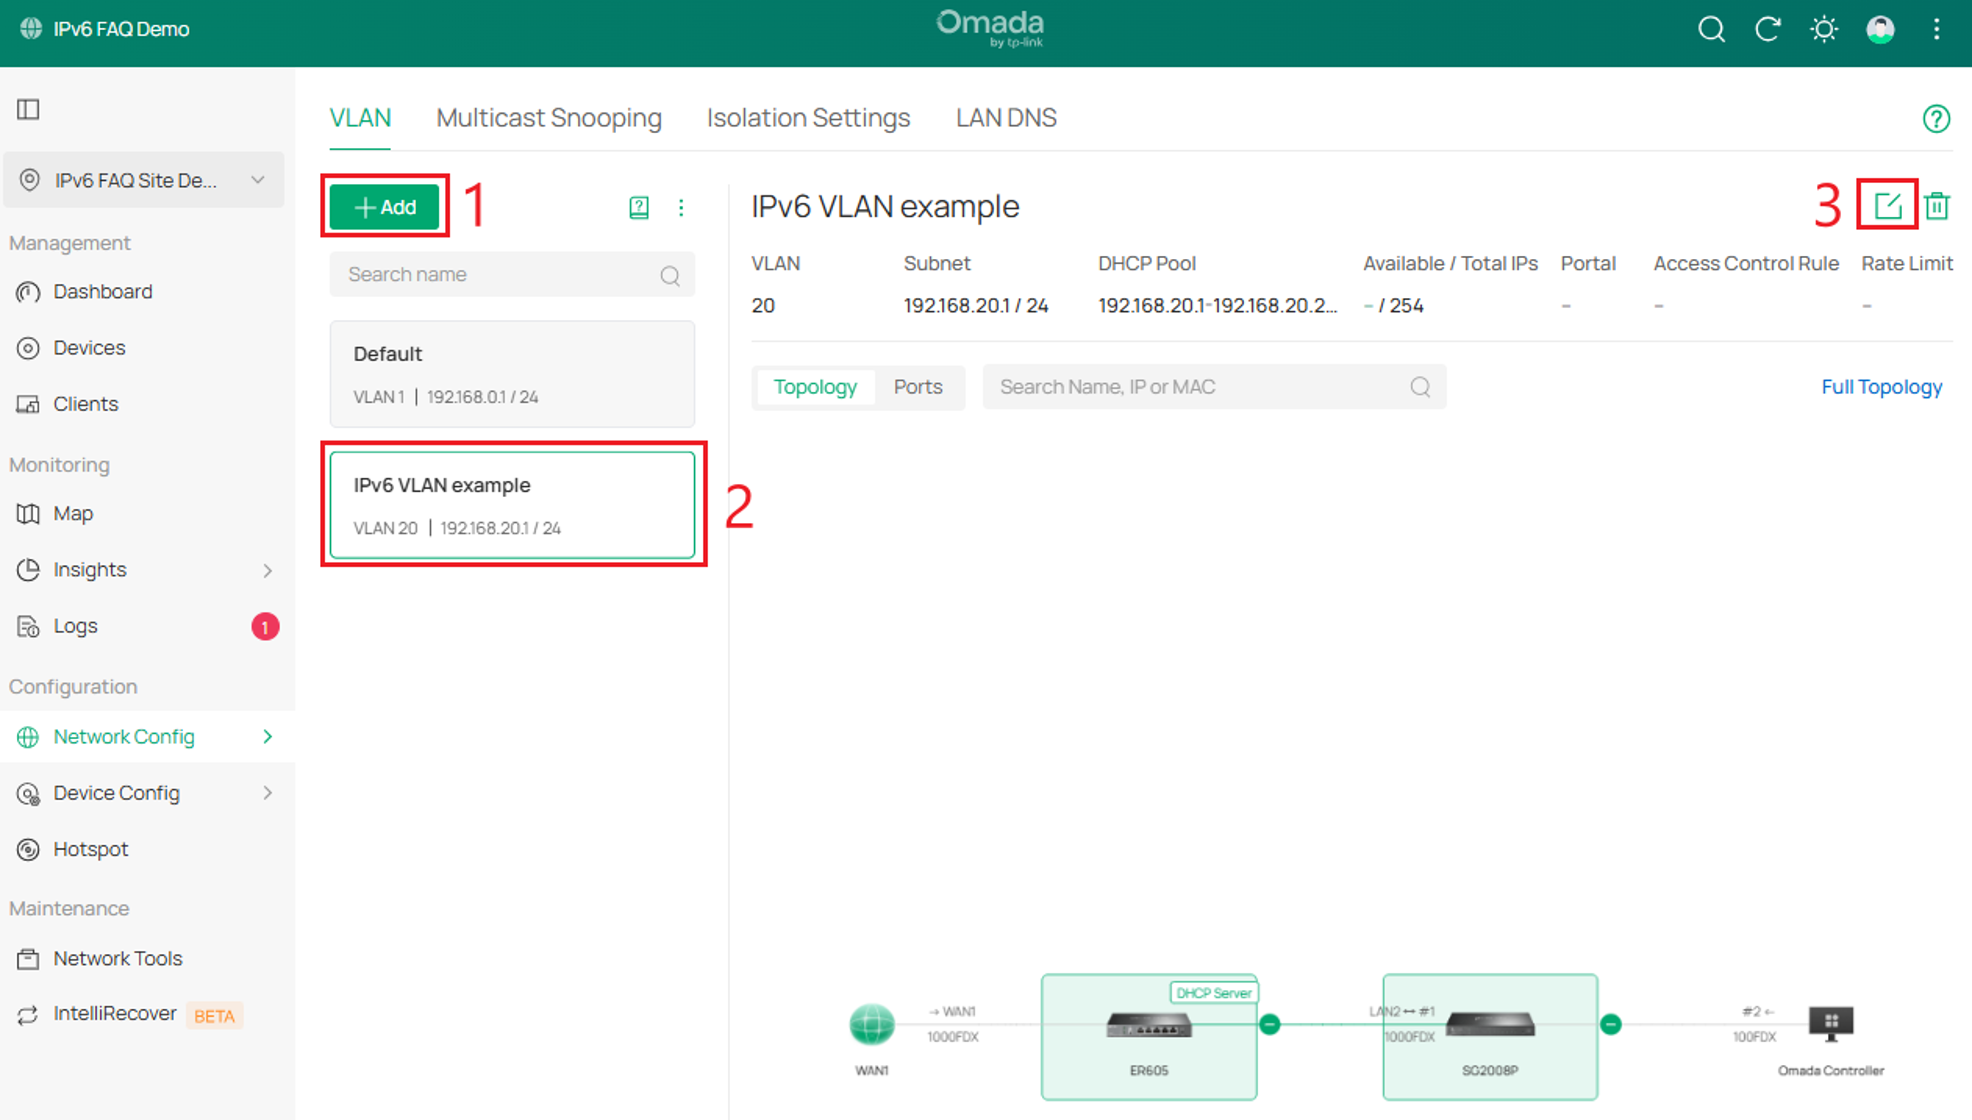Click the Omada by tp-link logo
The width and height of the screenshot is (1972, 1120).
[990, 28]
